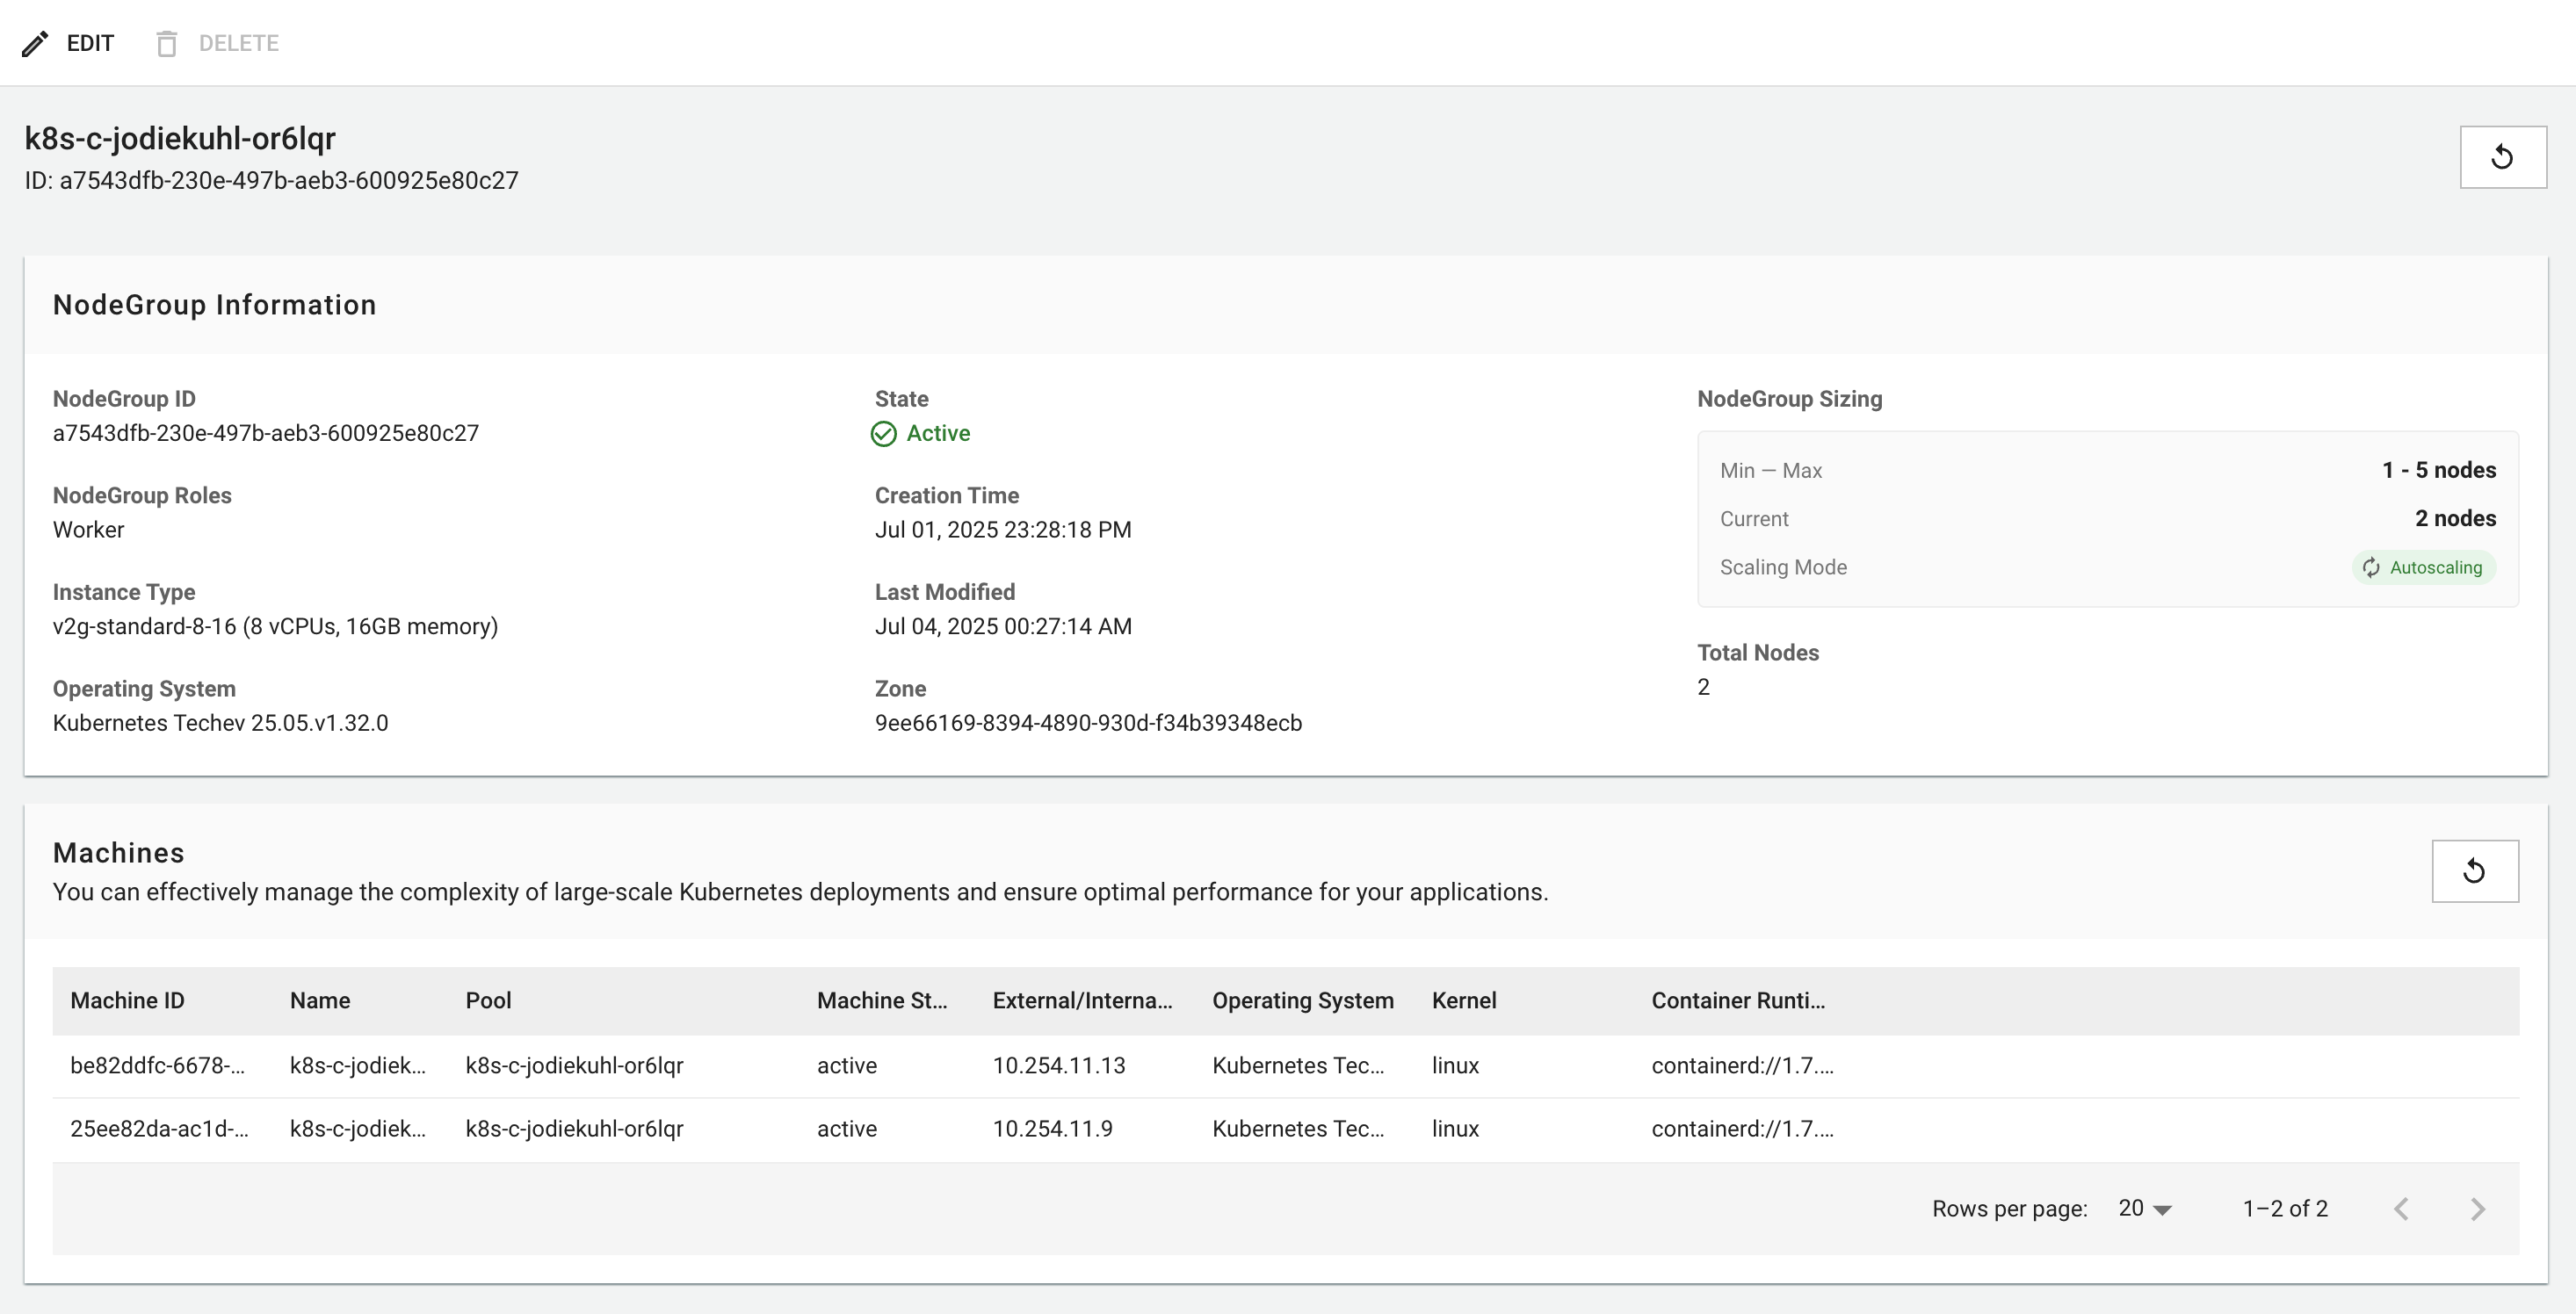
Task: Click last modified Jul 04, 2025 value
Action: coord(1003,627)
